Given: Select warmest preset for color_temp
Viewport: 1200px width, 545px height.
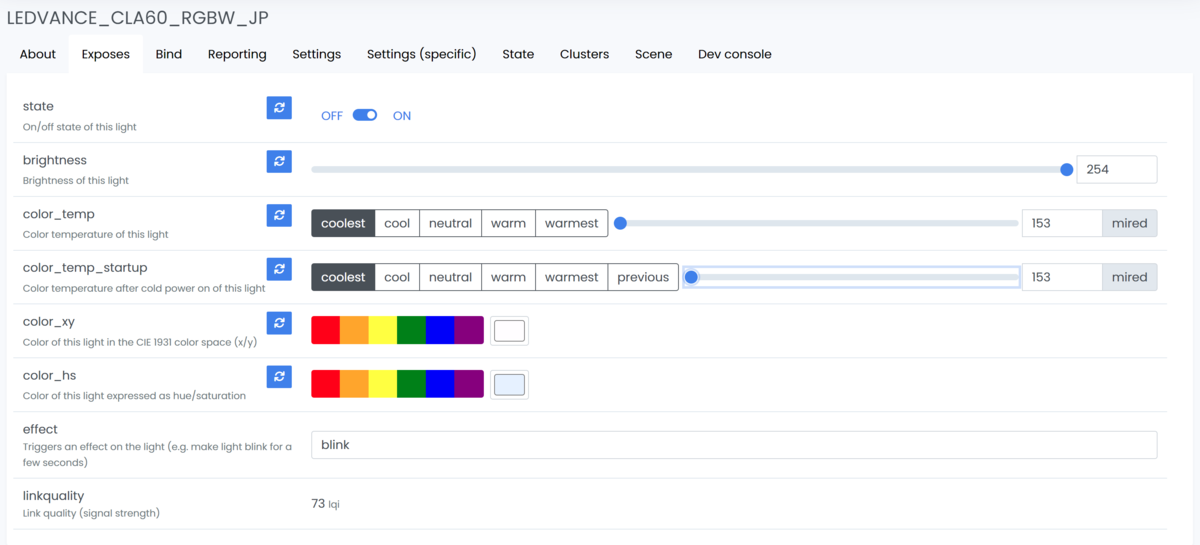Looking at the screenshot, I should pyautogui.click(x=571, y=223).
